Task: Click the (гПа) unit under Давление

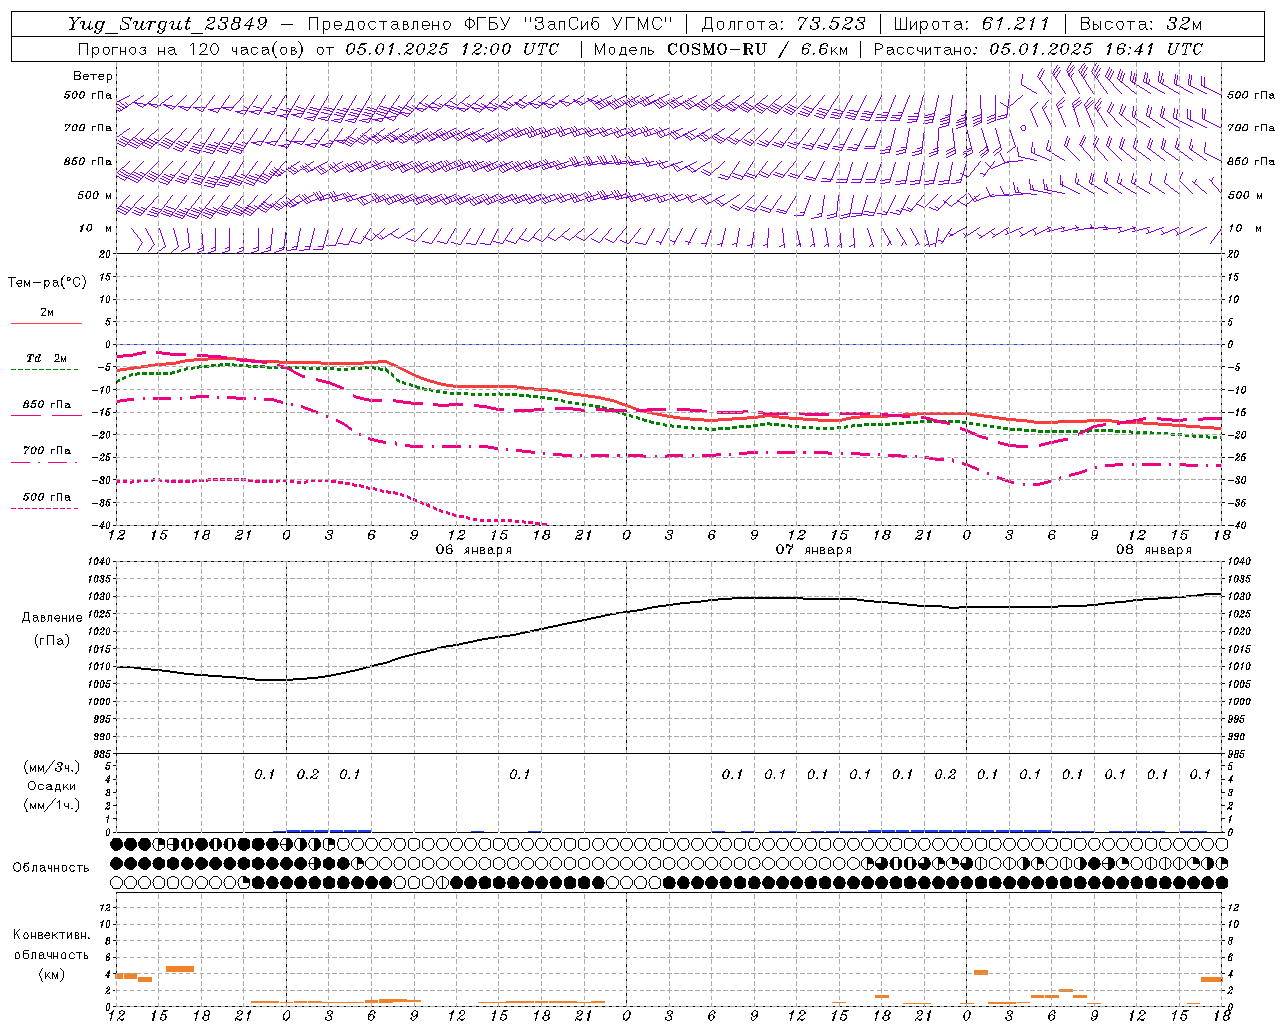Action: 52,641
